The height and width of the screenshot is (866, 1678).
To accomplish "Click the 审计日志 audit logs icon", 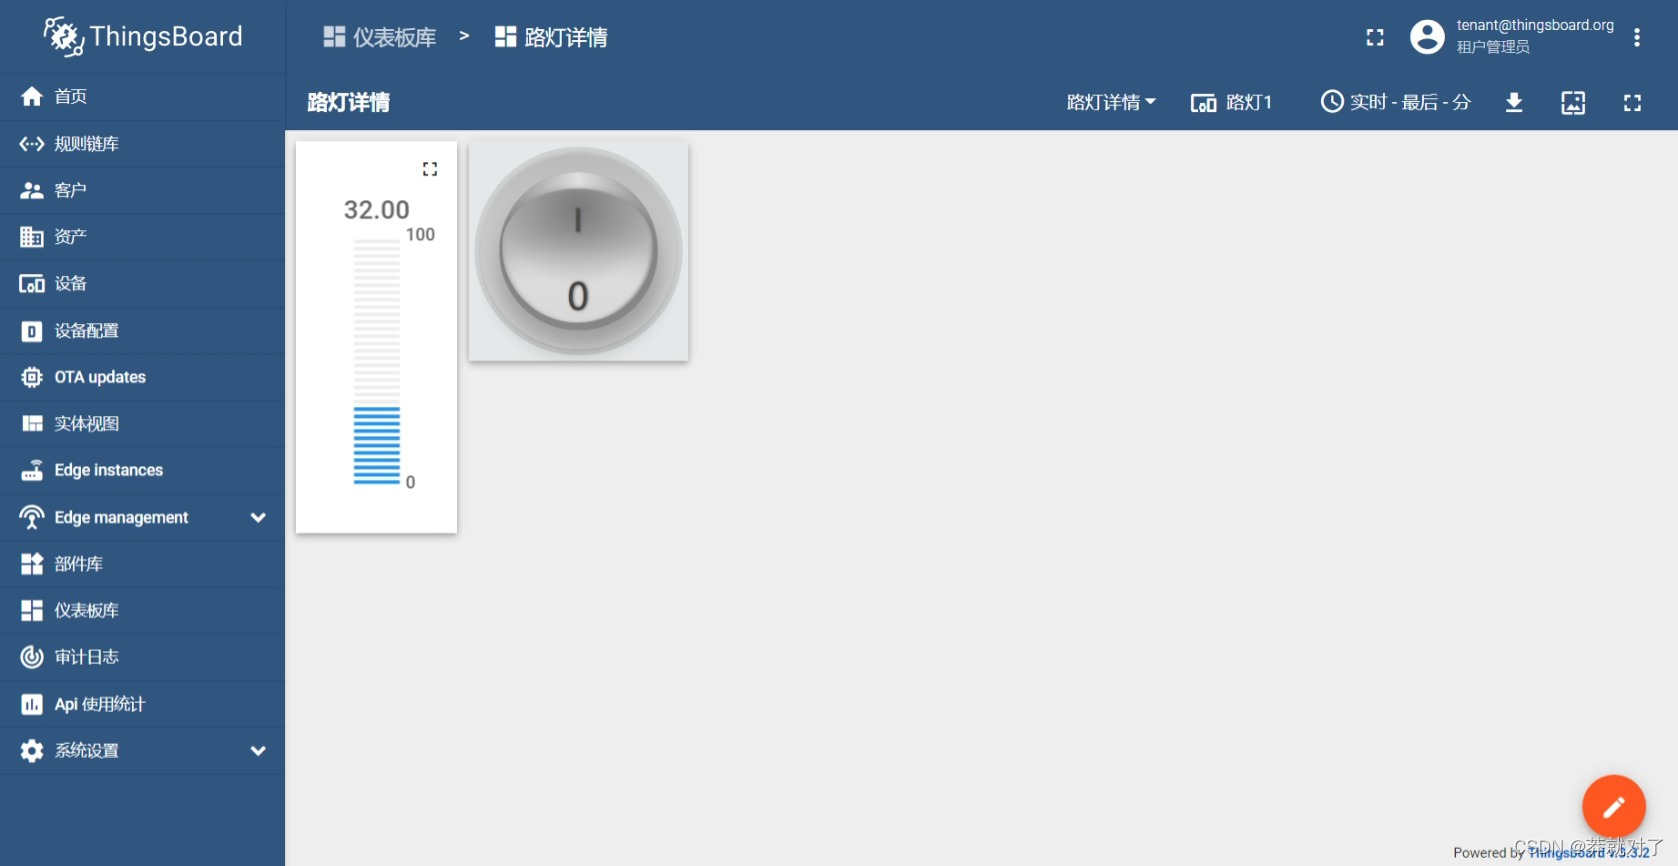I will 32,657.
